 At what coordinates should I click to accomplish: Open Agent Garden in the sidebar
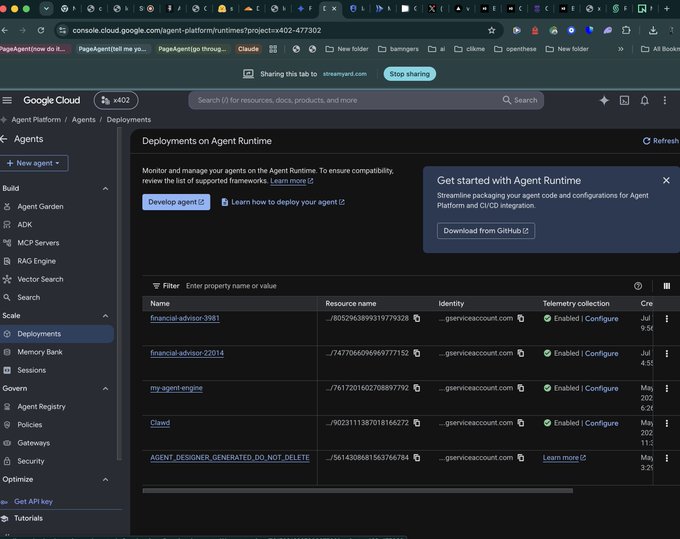click(x=40, y=206)
